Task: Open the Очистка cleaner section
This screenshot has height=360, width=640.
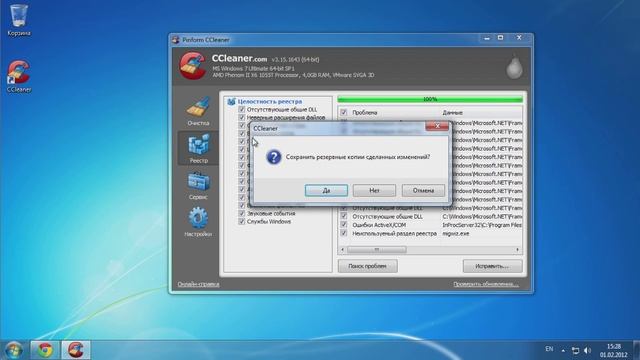Action: pos(198,111)
